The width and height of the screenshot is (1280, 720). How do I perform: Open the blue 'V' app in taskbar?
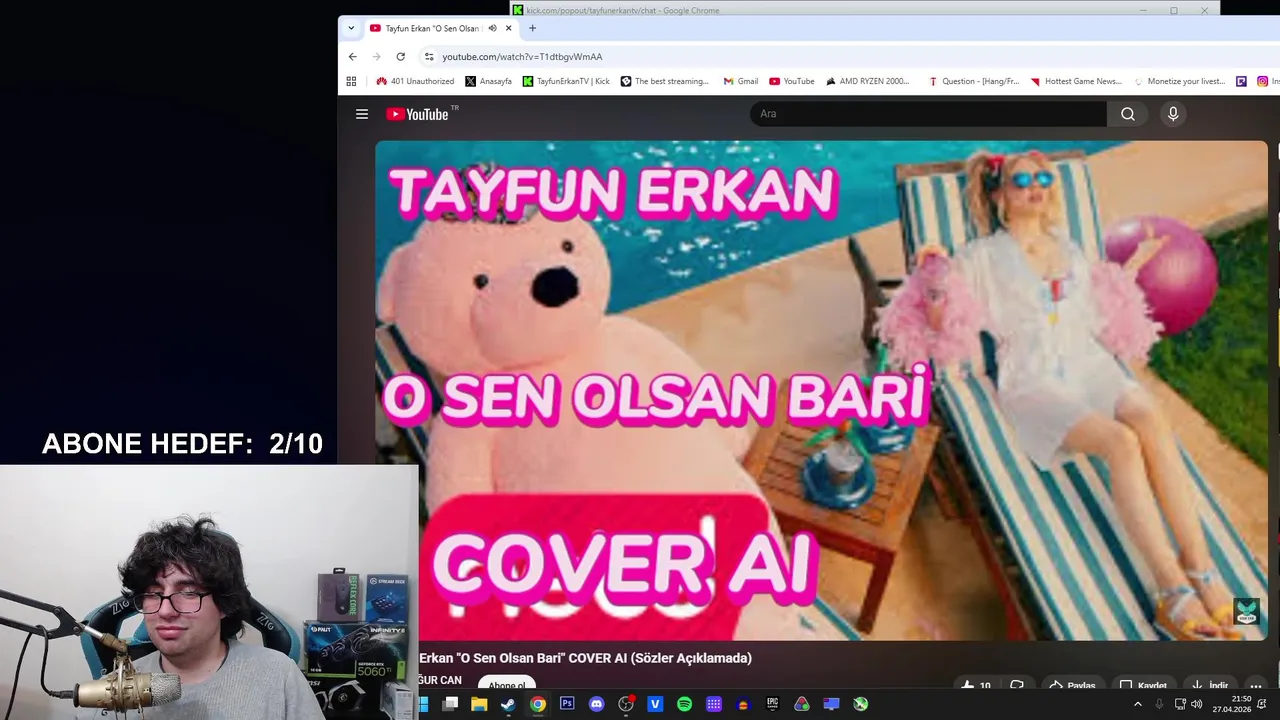click(655, 704)
